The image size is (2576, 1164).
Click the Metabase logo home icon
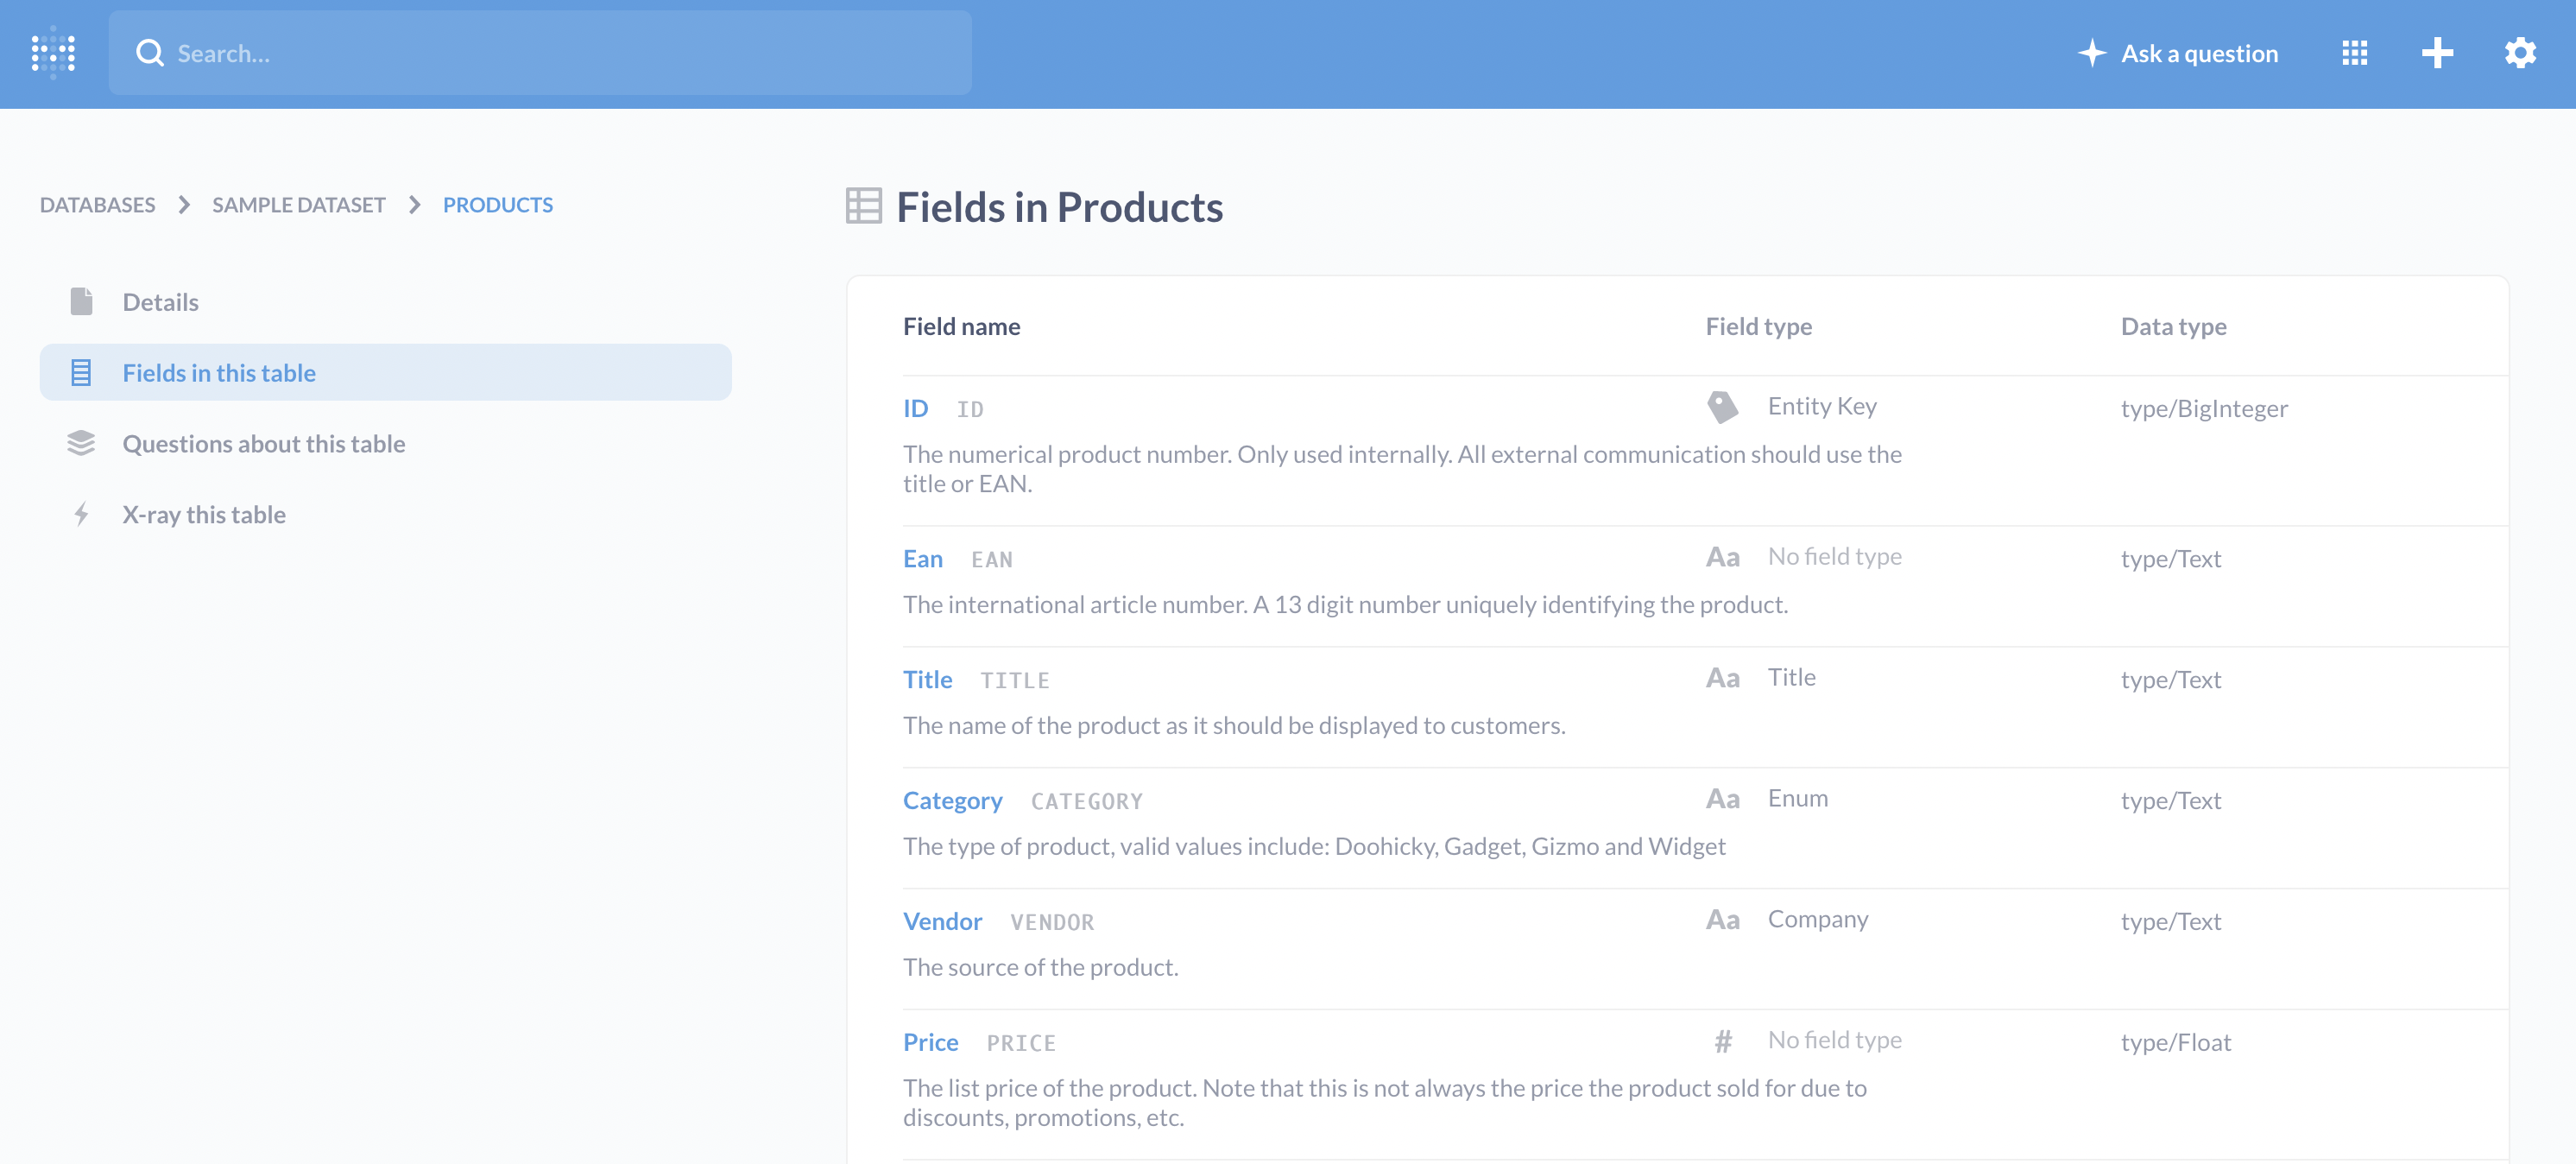(53, 53)
